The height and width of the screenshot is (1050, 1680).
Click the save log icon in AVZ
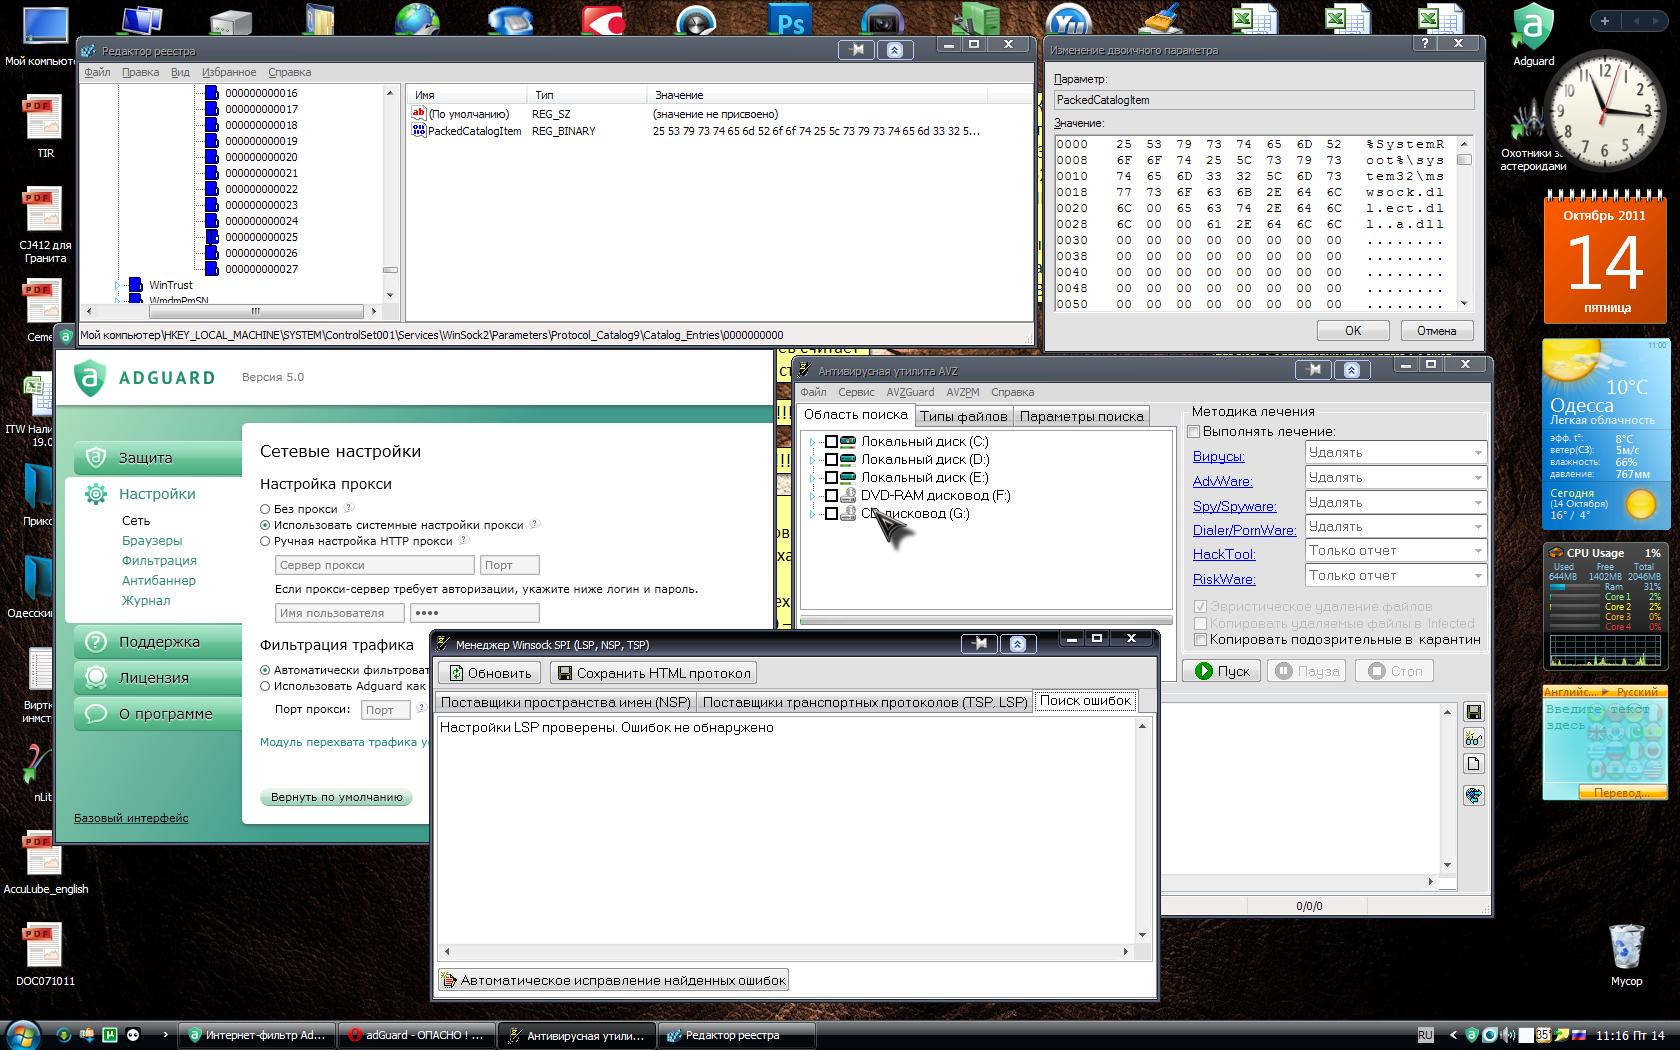point(1473,712)
